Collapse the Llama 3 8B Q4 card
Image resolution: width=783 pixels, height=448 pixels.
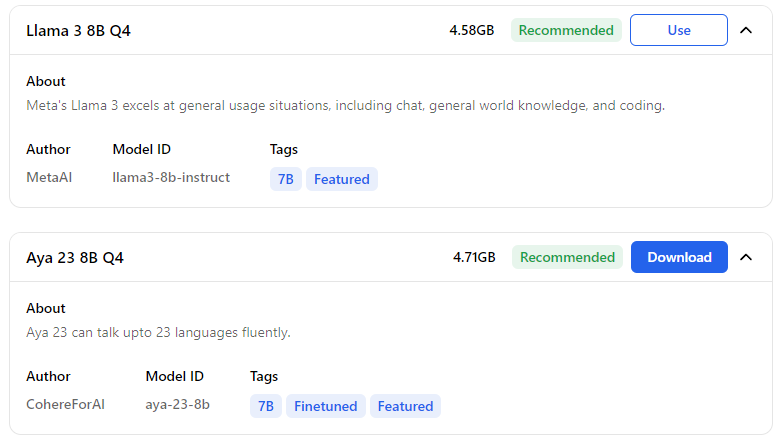pyautogui.click(x=746, y=30)
